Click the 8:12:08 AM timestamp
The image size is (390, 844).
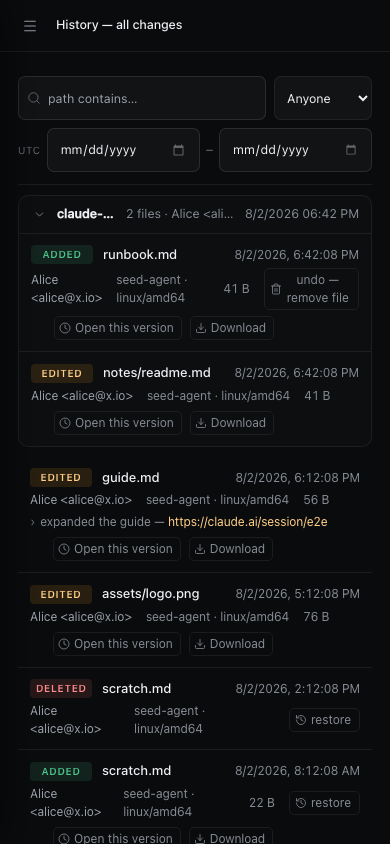(x=297, y=771)
